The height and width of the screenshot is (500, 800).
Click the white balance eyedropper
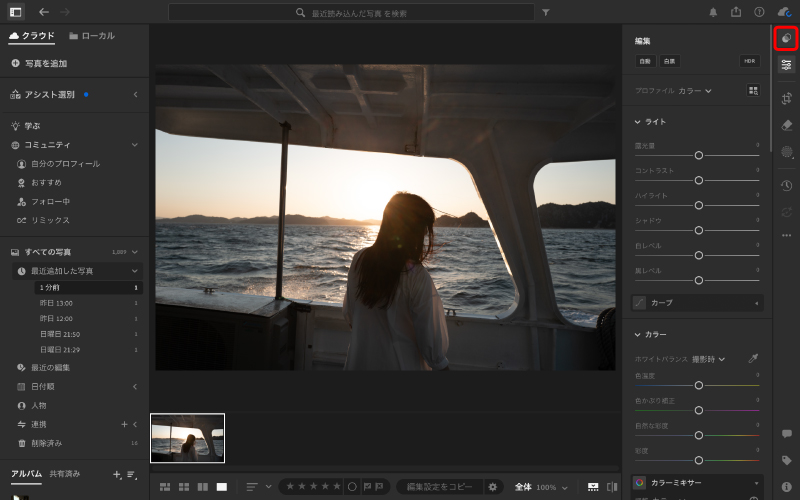(x=753, y=358)
